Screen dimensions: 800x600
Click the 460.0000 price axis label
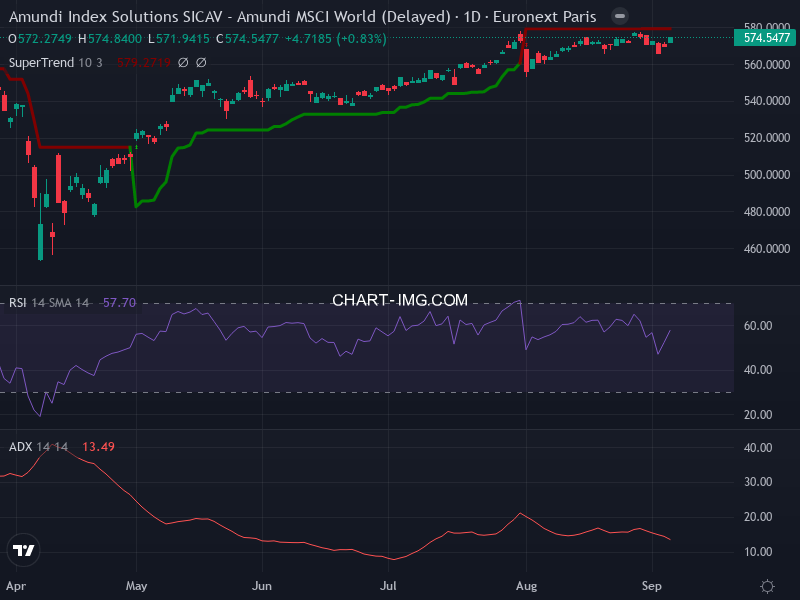click(x=767, y=249)
